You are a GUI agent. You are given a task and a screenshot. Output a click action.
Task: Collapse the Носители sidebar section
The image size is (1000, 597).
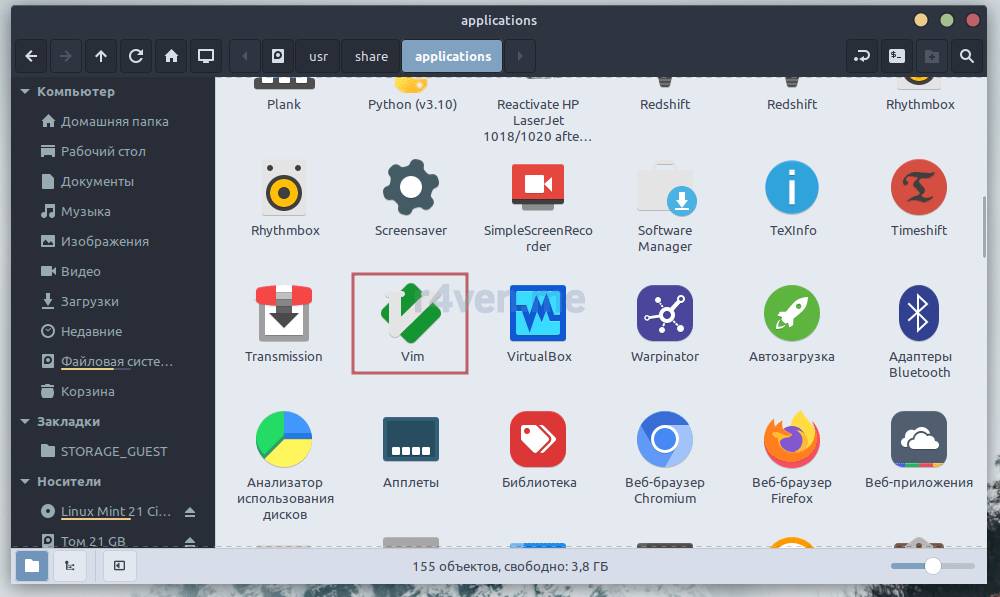coord(25,482)
